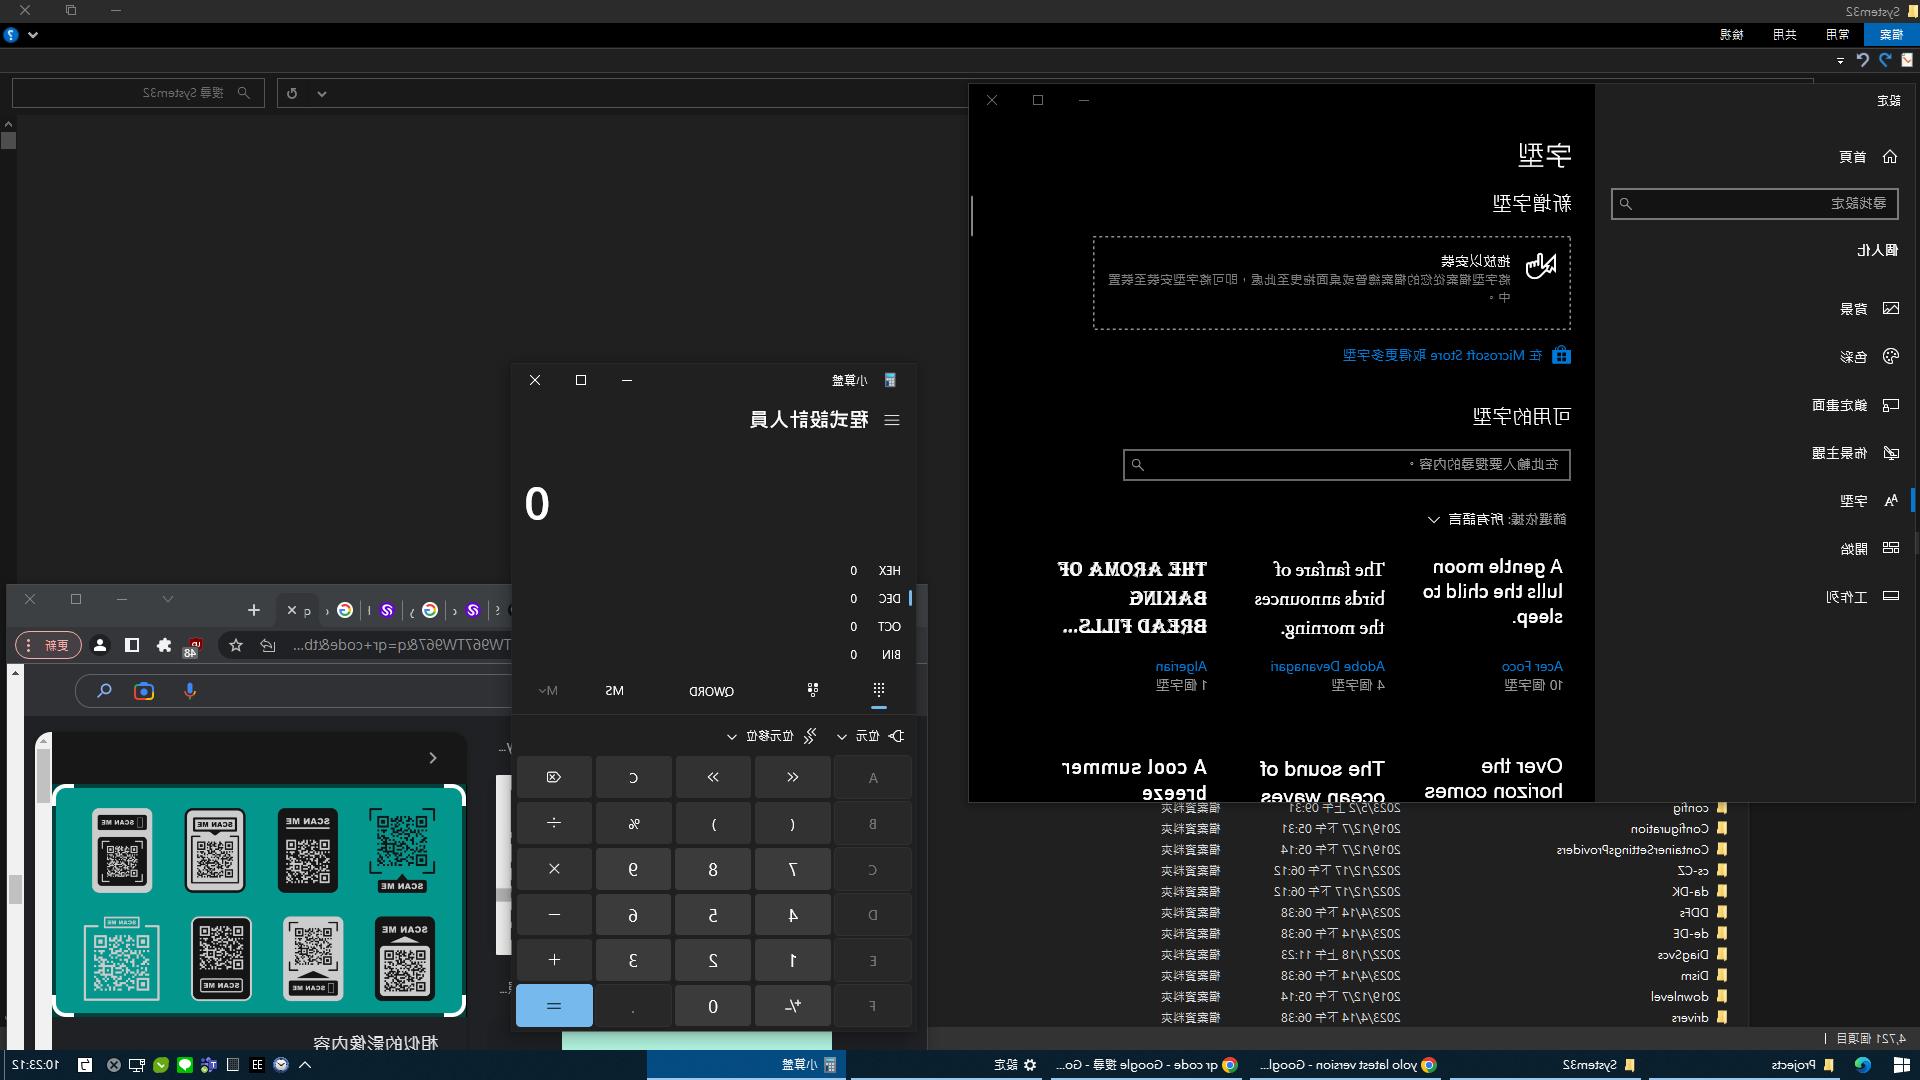
Task: Open the 檢視 ribbon tab in Explorer
Action: click(x=1732, y=34)
